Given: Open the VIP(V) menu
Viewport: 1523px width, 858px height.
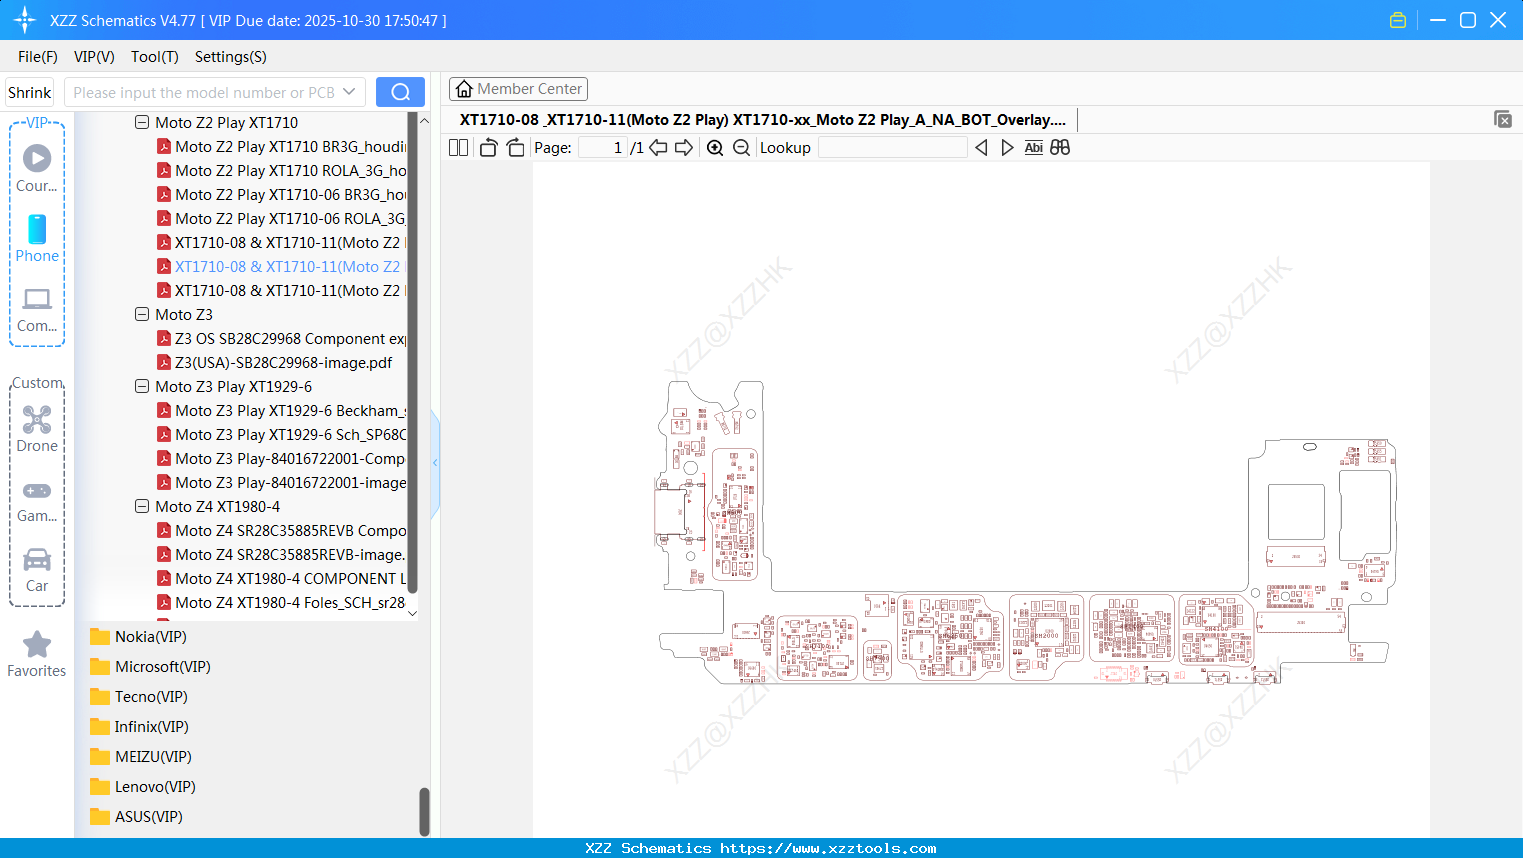Looking at the screenshot, I should click(94, 57).
